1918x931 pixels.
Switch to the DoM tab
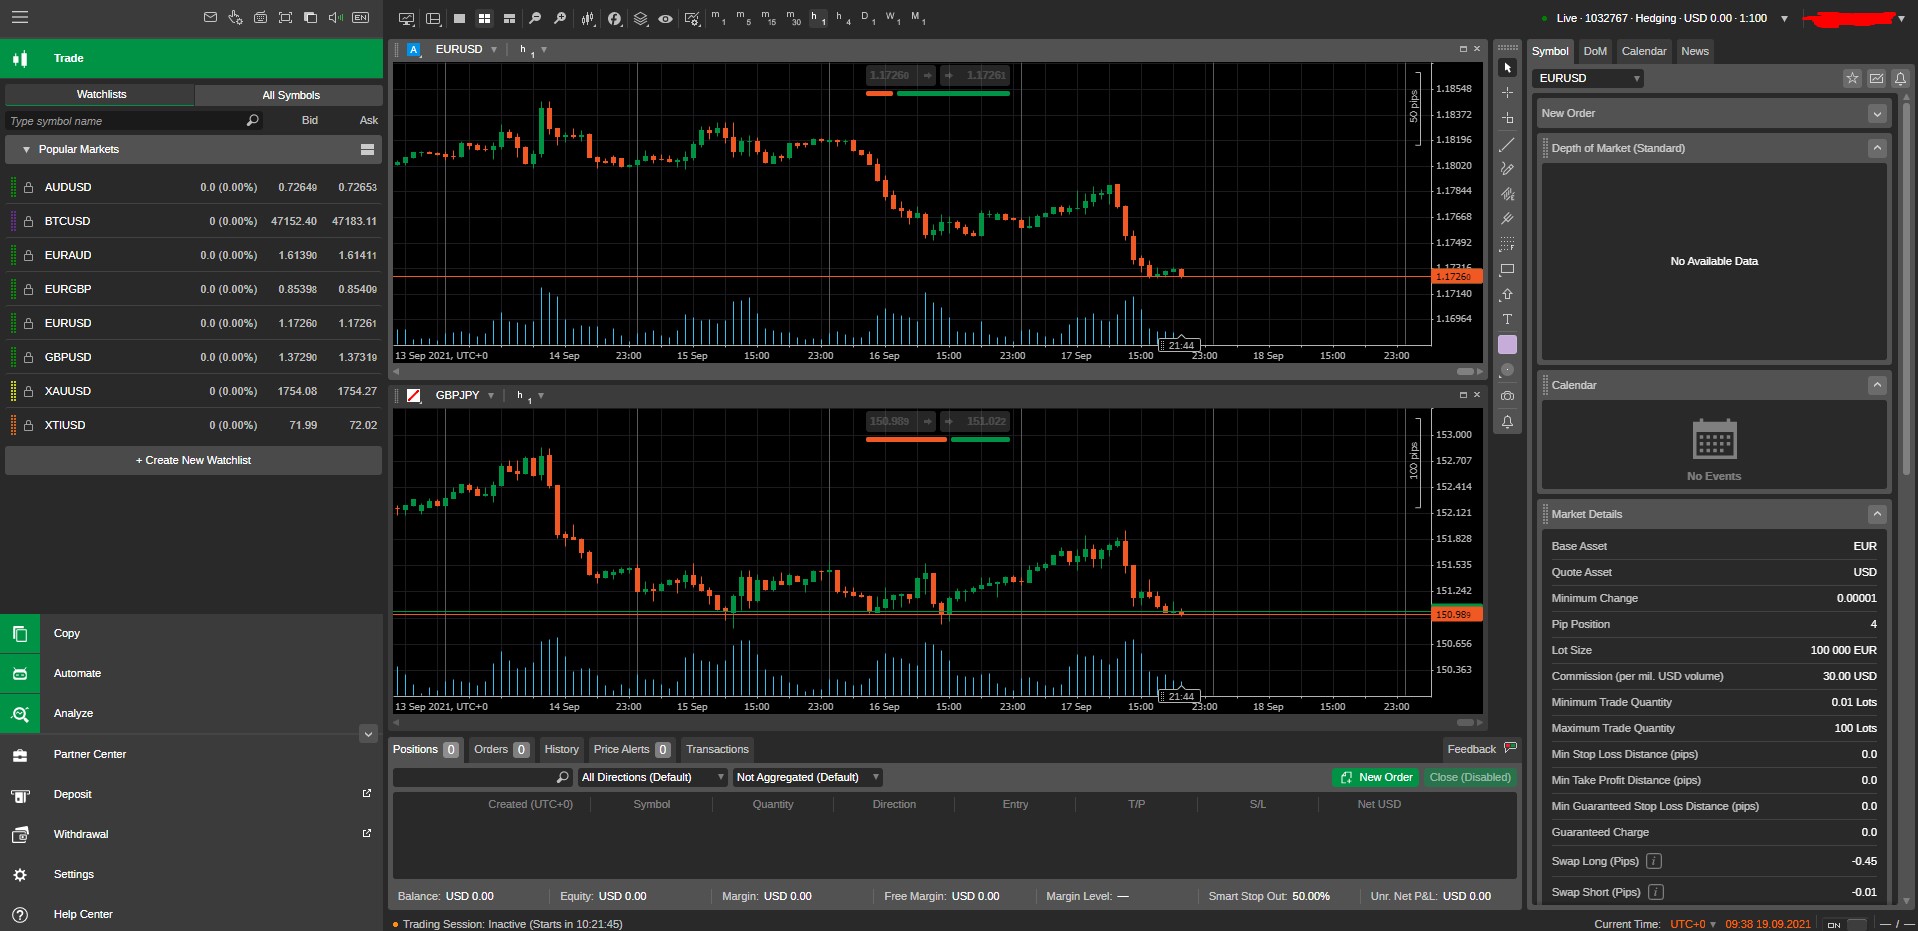point(1596,51)
